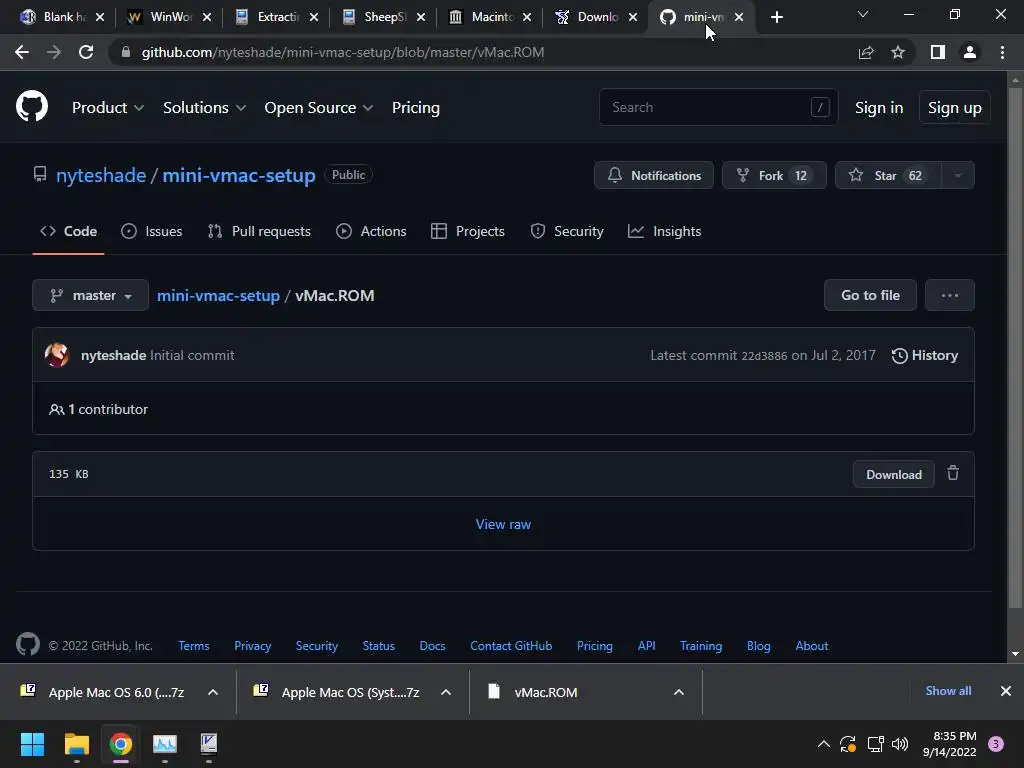Image resolution: width=1024 pixels, height=768 pixels.
Task: Open the tab search chevron
Action: coord(863,14)
